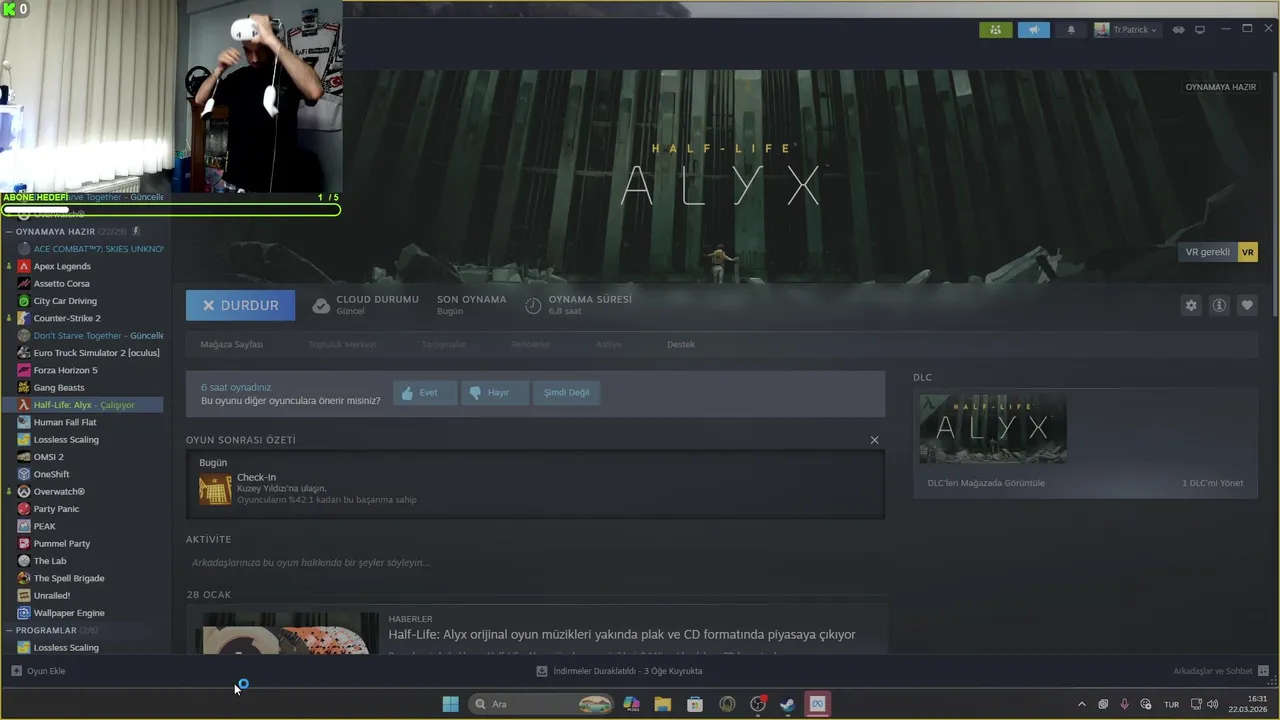Open the Windows Start menu
The width and height of the screenshot is (1280, 720).
(450, 704)
